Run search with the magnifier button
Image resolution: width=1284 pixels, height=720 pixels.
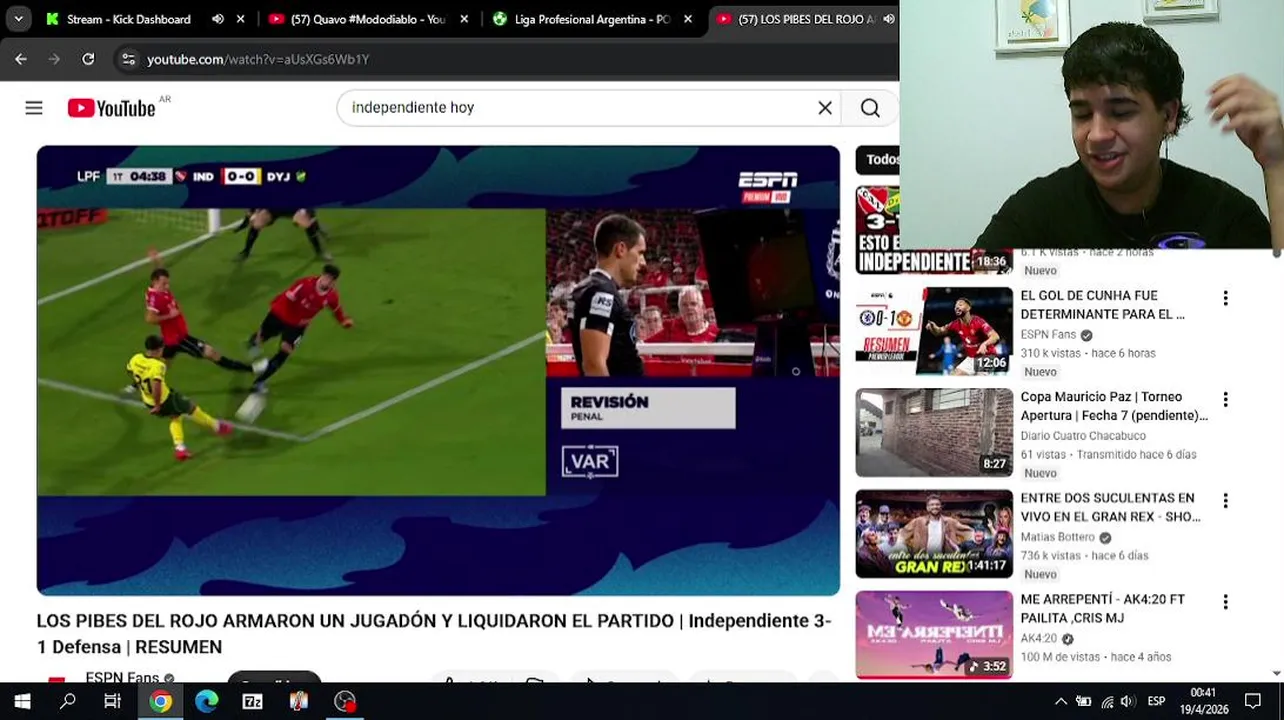[x=870, y=108]
